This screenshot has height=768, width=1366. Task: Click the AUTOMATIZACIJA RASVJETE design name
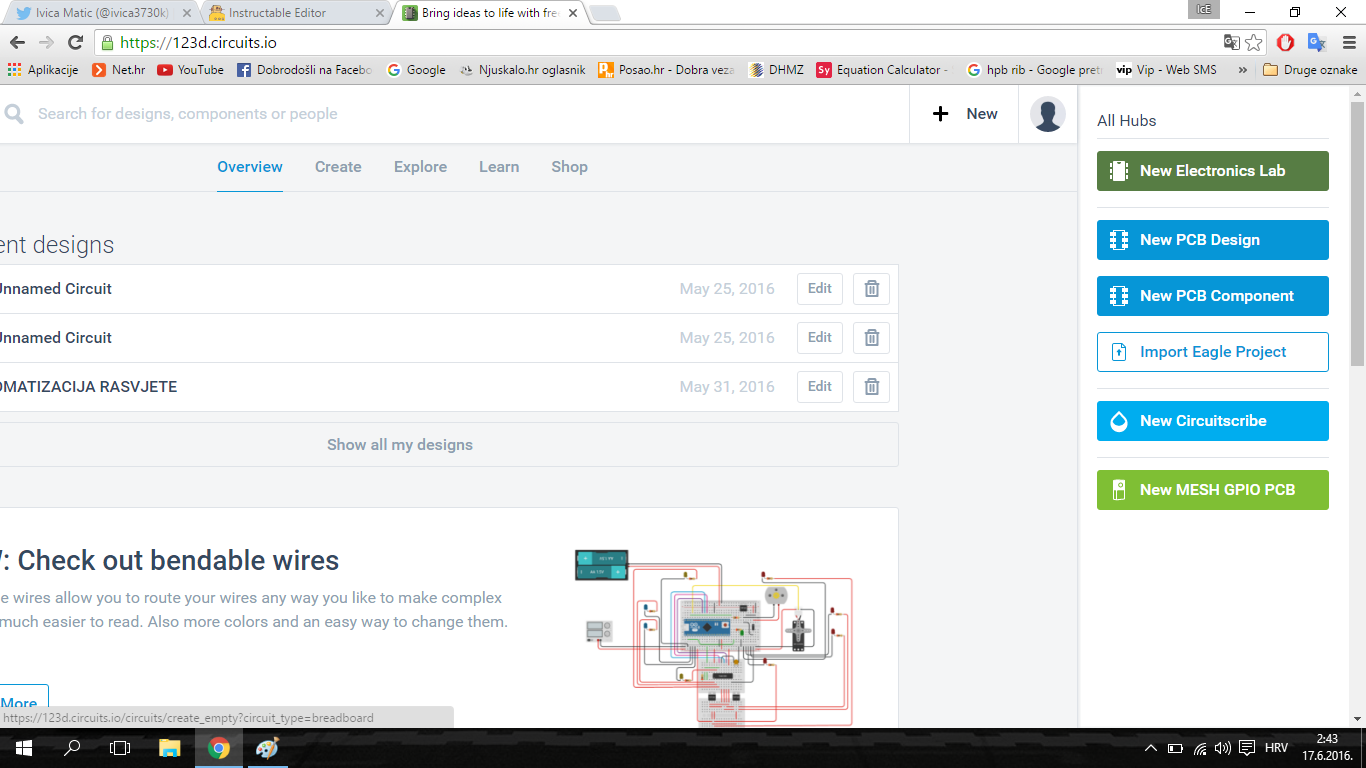click(x=88, y=387)
